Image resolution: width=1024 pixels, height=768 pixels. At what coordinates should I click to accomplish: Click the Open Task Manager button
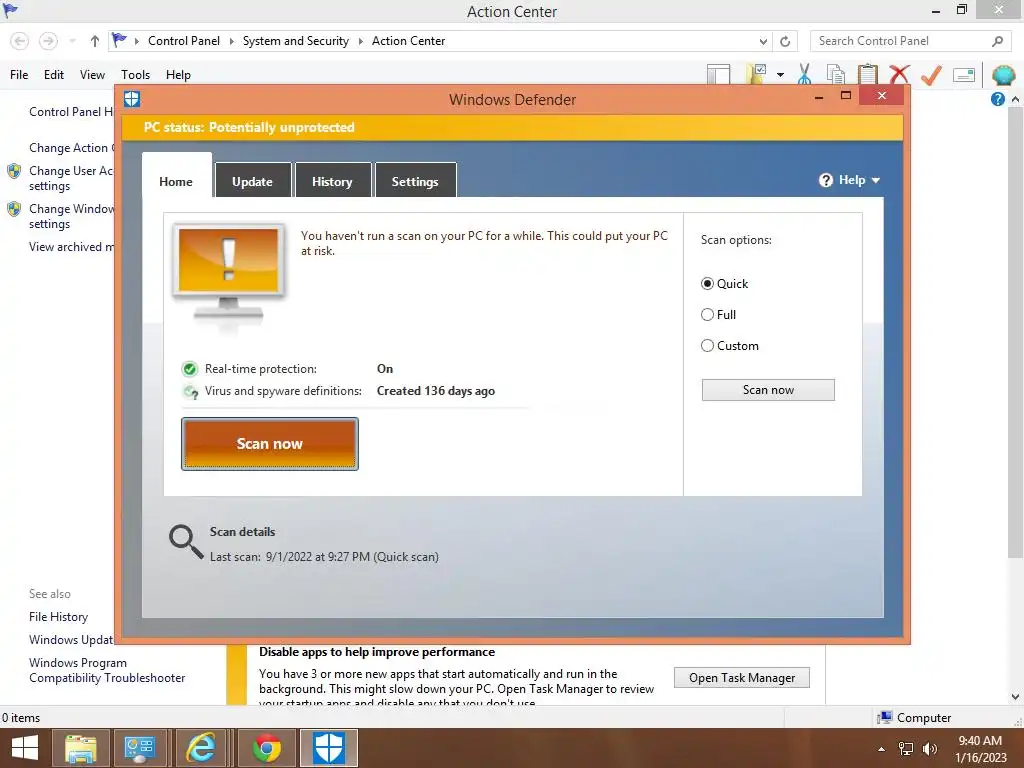[742, 678]
